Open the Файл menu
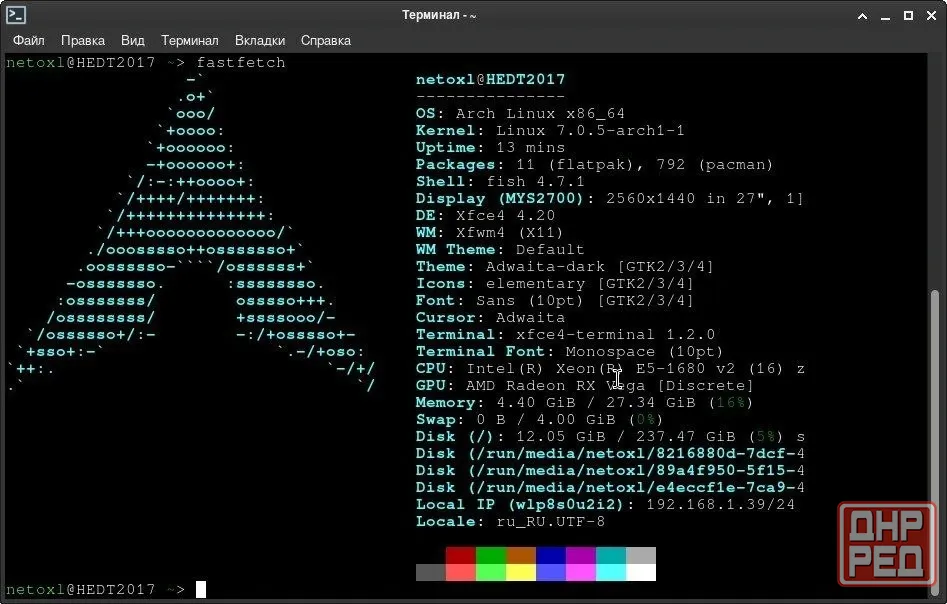This screenshot has height=604, width=947. [28, 40]
